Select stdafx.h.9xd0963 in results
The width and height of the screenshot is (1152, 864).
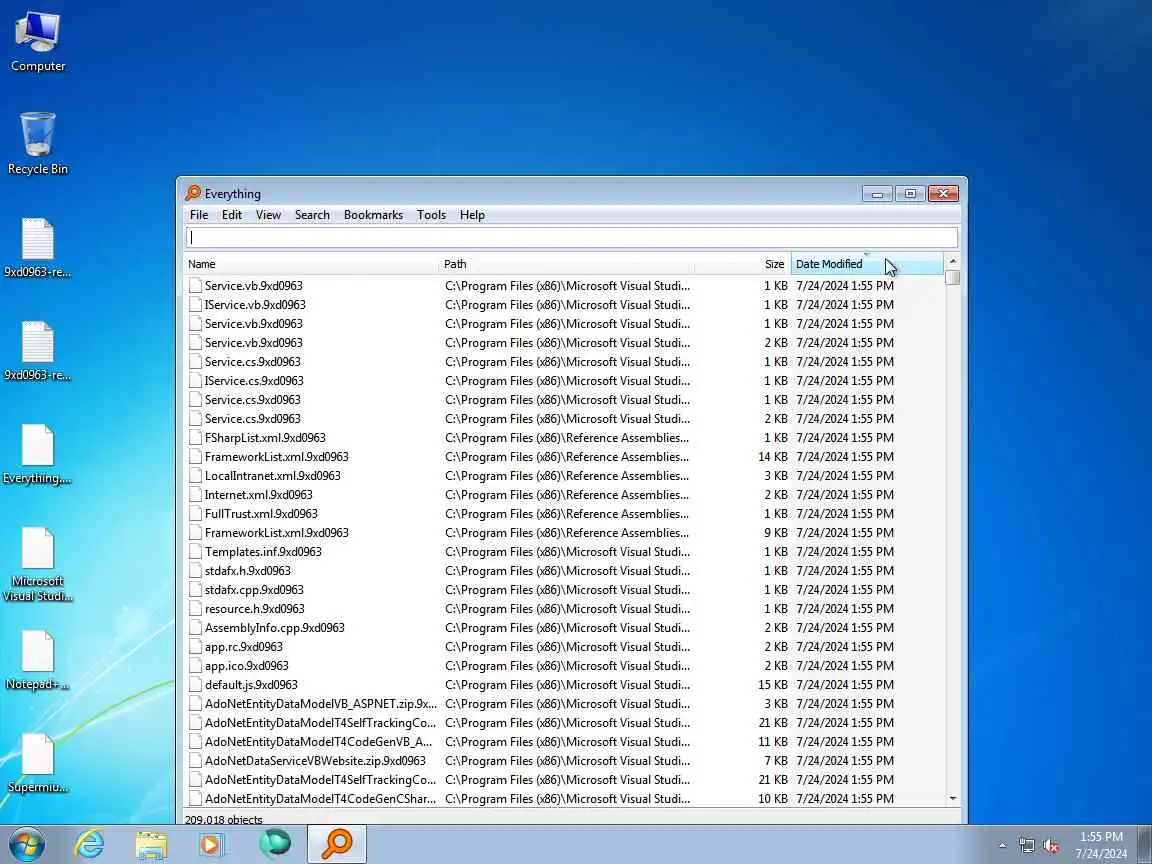click(x=248, y=571)
